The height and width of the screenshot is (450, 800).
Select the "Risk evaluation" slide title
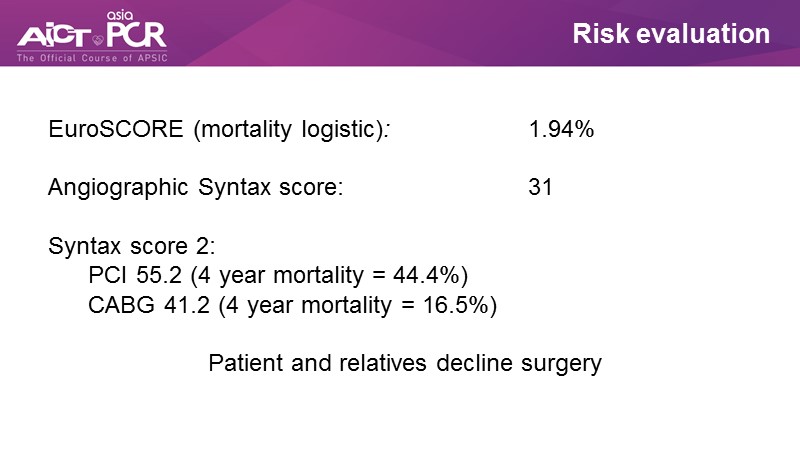(x=670, y=33)
